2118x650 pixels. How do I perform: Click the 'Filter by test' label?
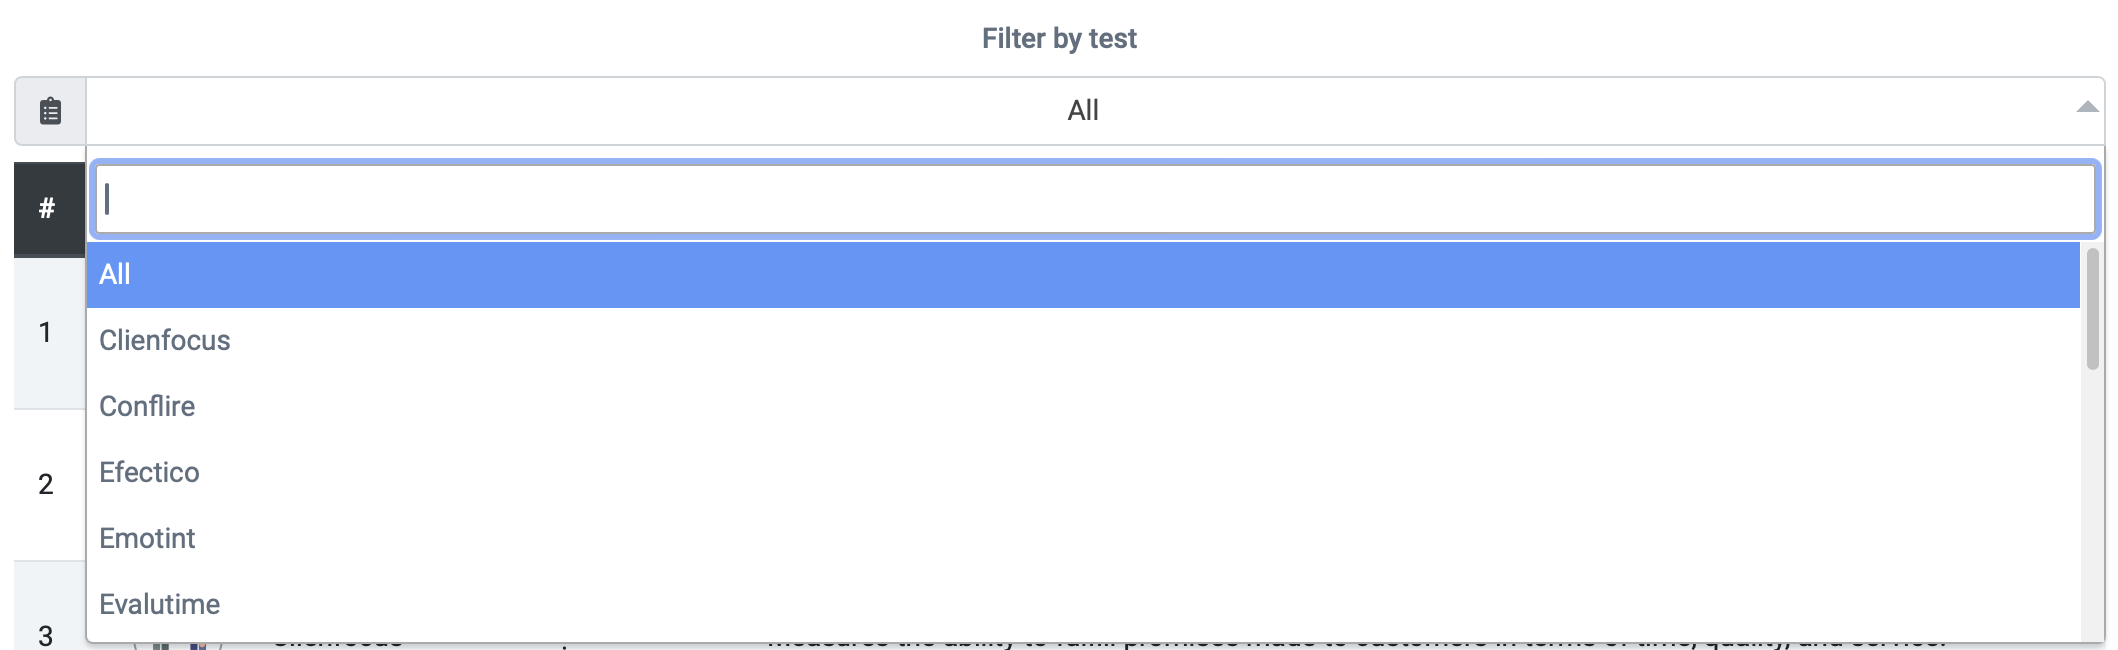[1059, 39]
